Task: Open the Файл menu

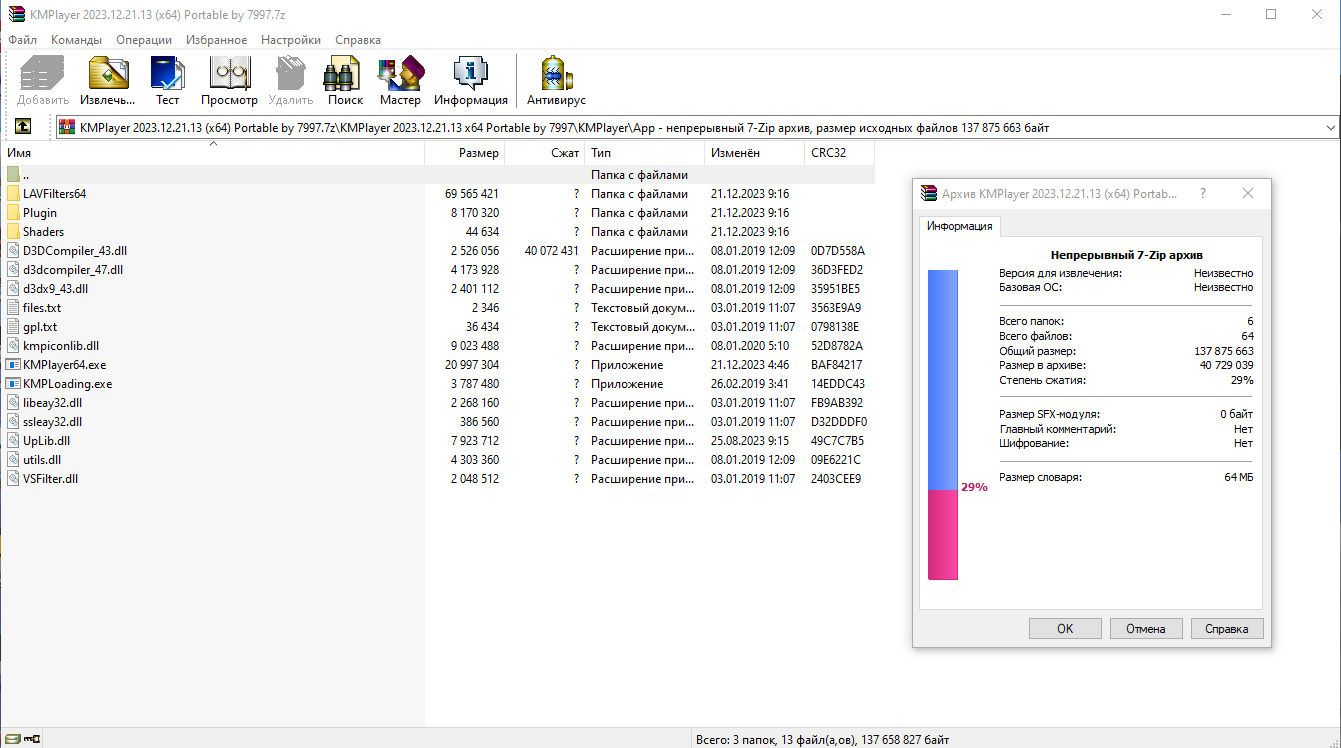Action: pyautogui.click(x=22, y=40)
